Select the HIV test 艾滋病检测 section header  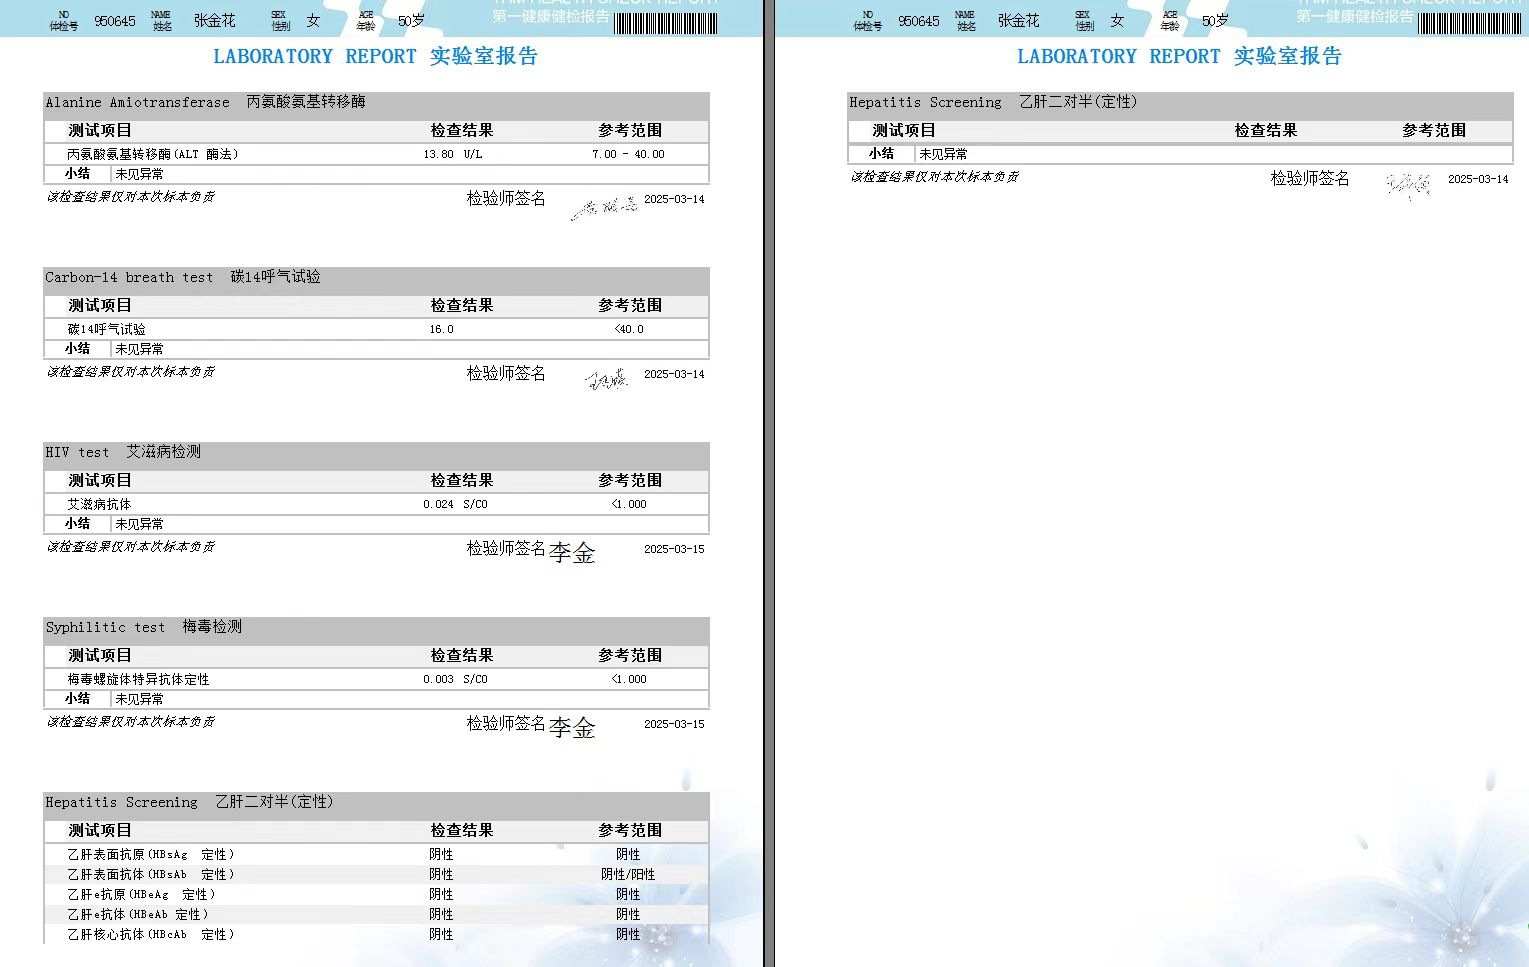[123, 452]
